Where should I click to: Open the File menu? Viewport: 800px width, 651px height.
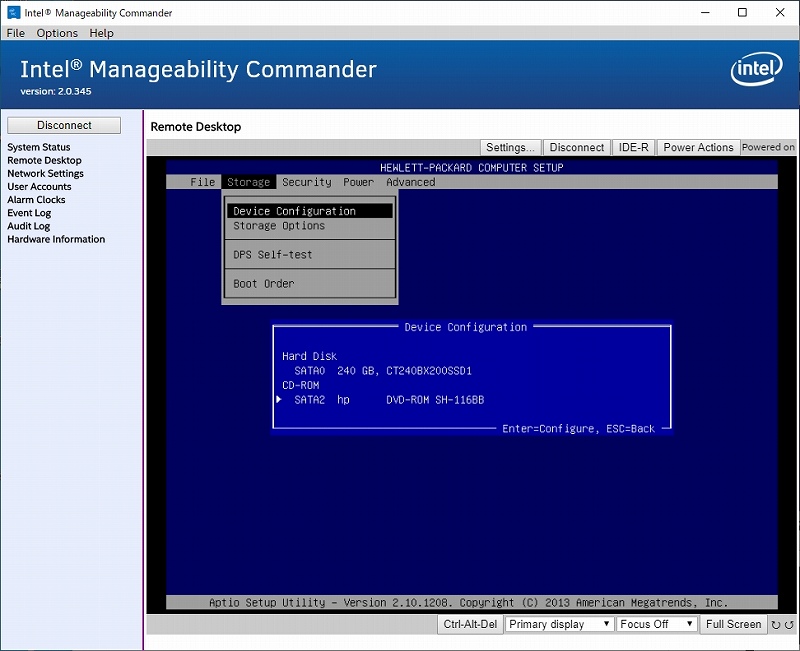15,33
